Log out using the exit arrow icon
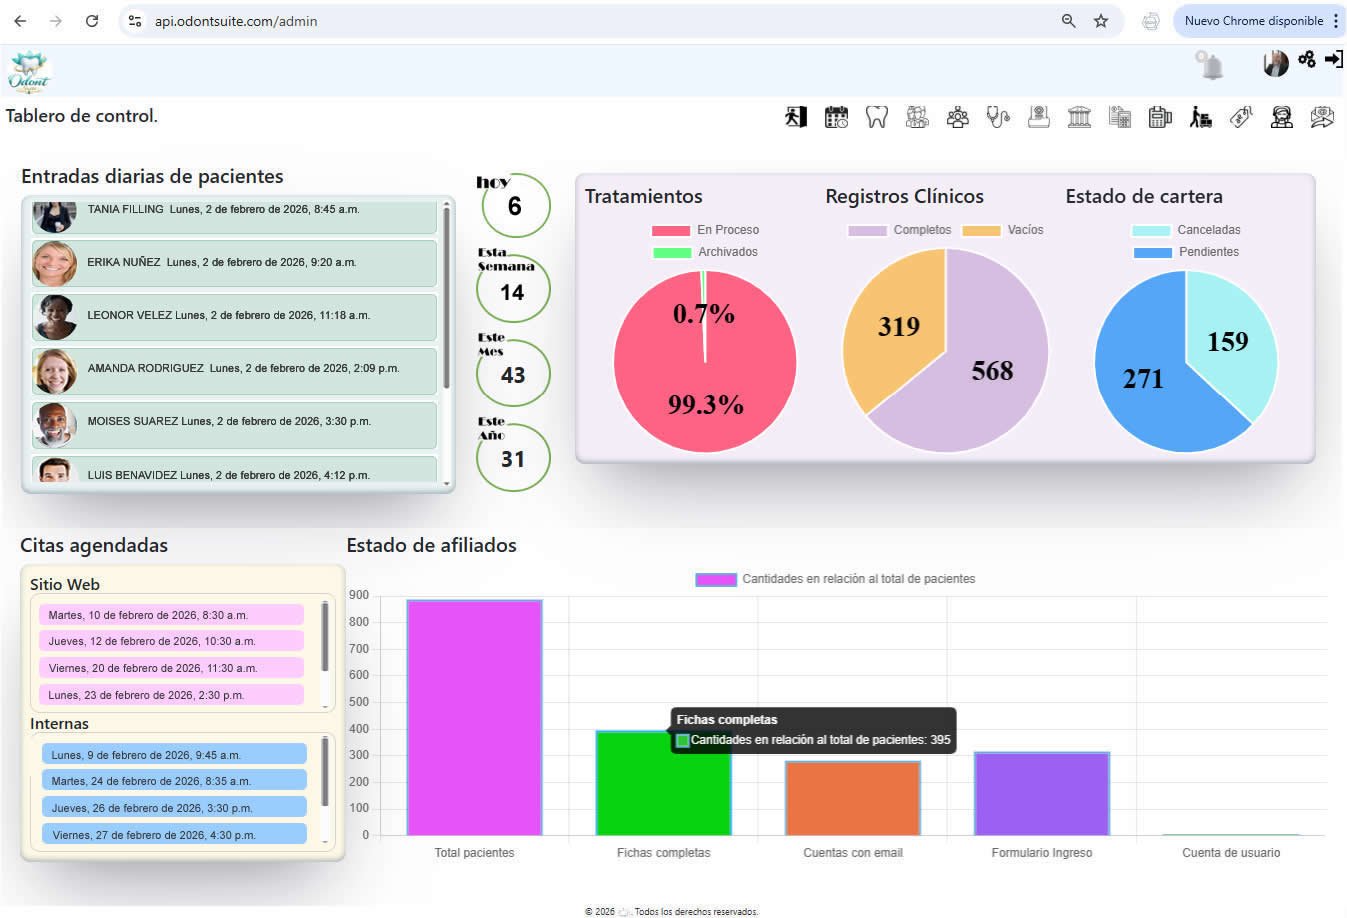1347x918 pixels. click(1334, 60)
